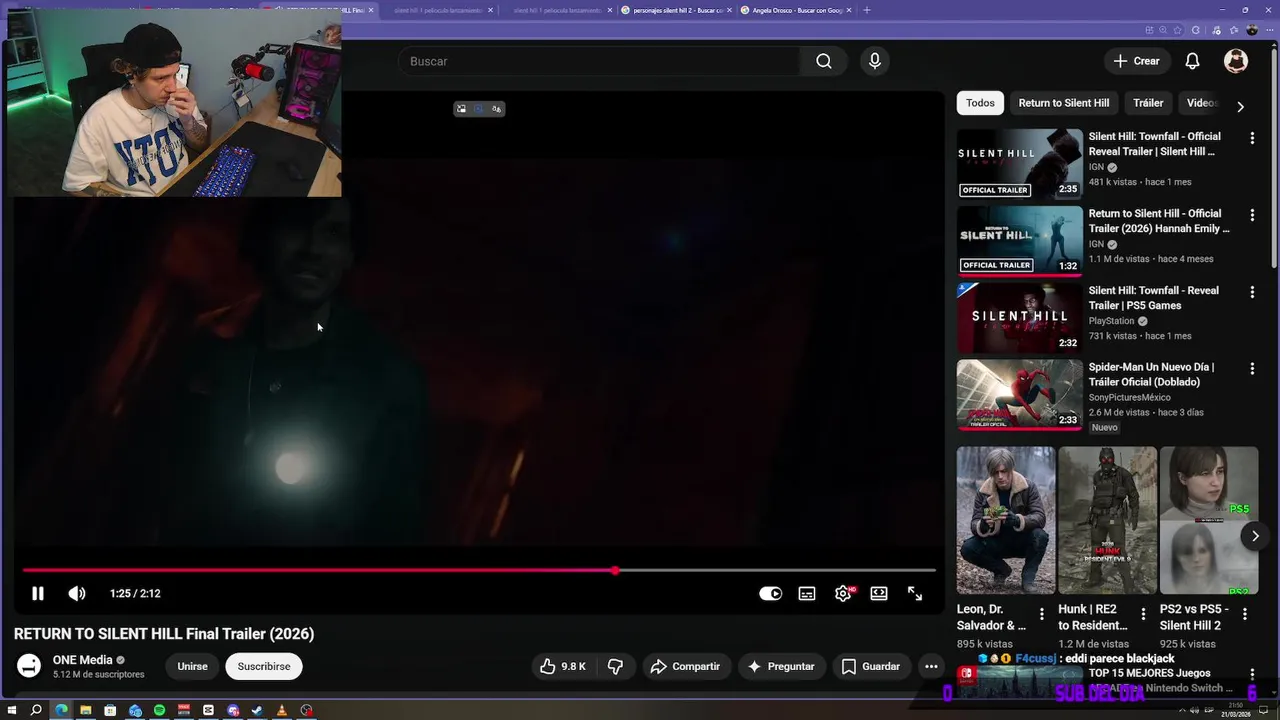Switch to theater mode
The image size is (1280, 720).
(879, 593)
